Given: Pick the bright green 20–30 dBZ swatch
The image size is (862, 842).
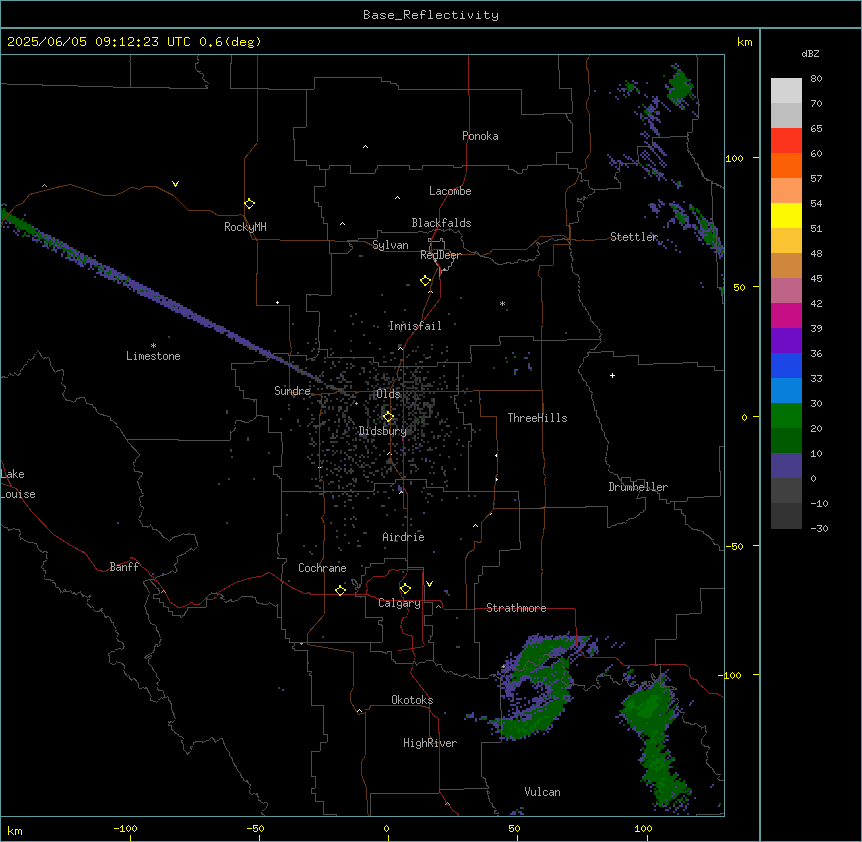Looking at the screenshot, I should (x=786, y=416).
